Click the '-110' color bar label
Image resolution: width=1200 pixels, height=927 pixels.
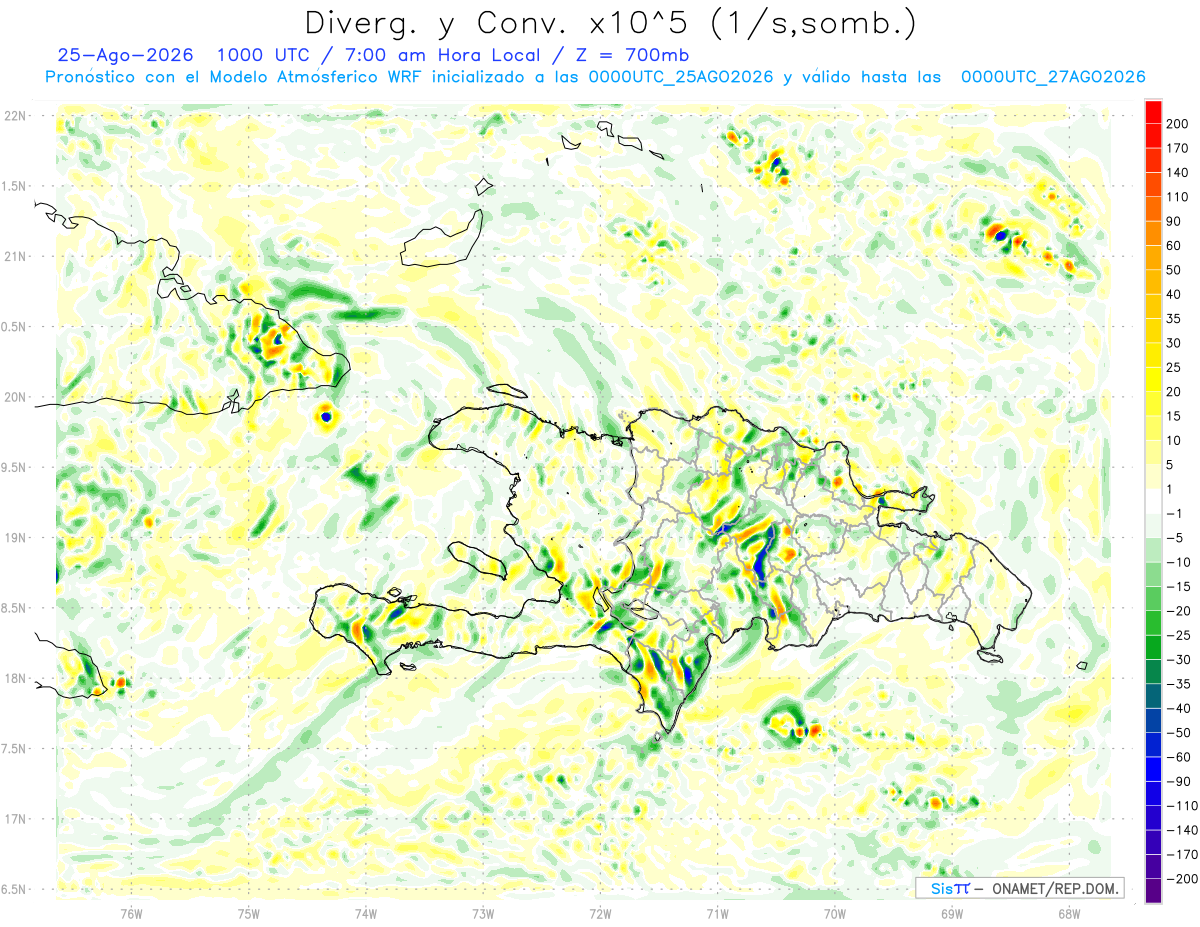tap(1183, 806)
